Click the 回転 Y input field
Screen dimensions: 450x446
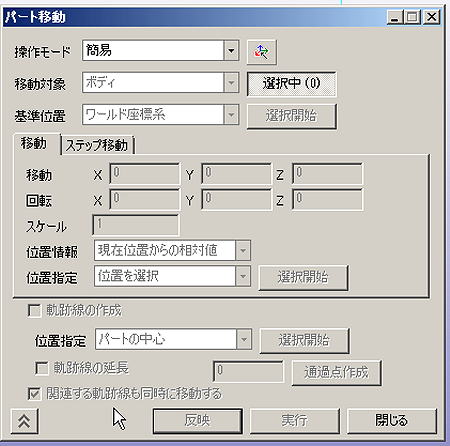click(x=236, y=199)
